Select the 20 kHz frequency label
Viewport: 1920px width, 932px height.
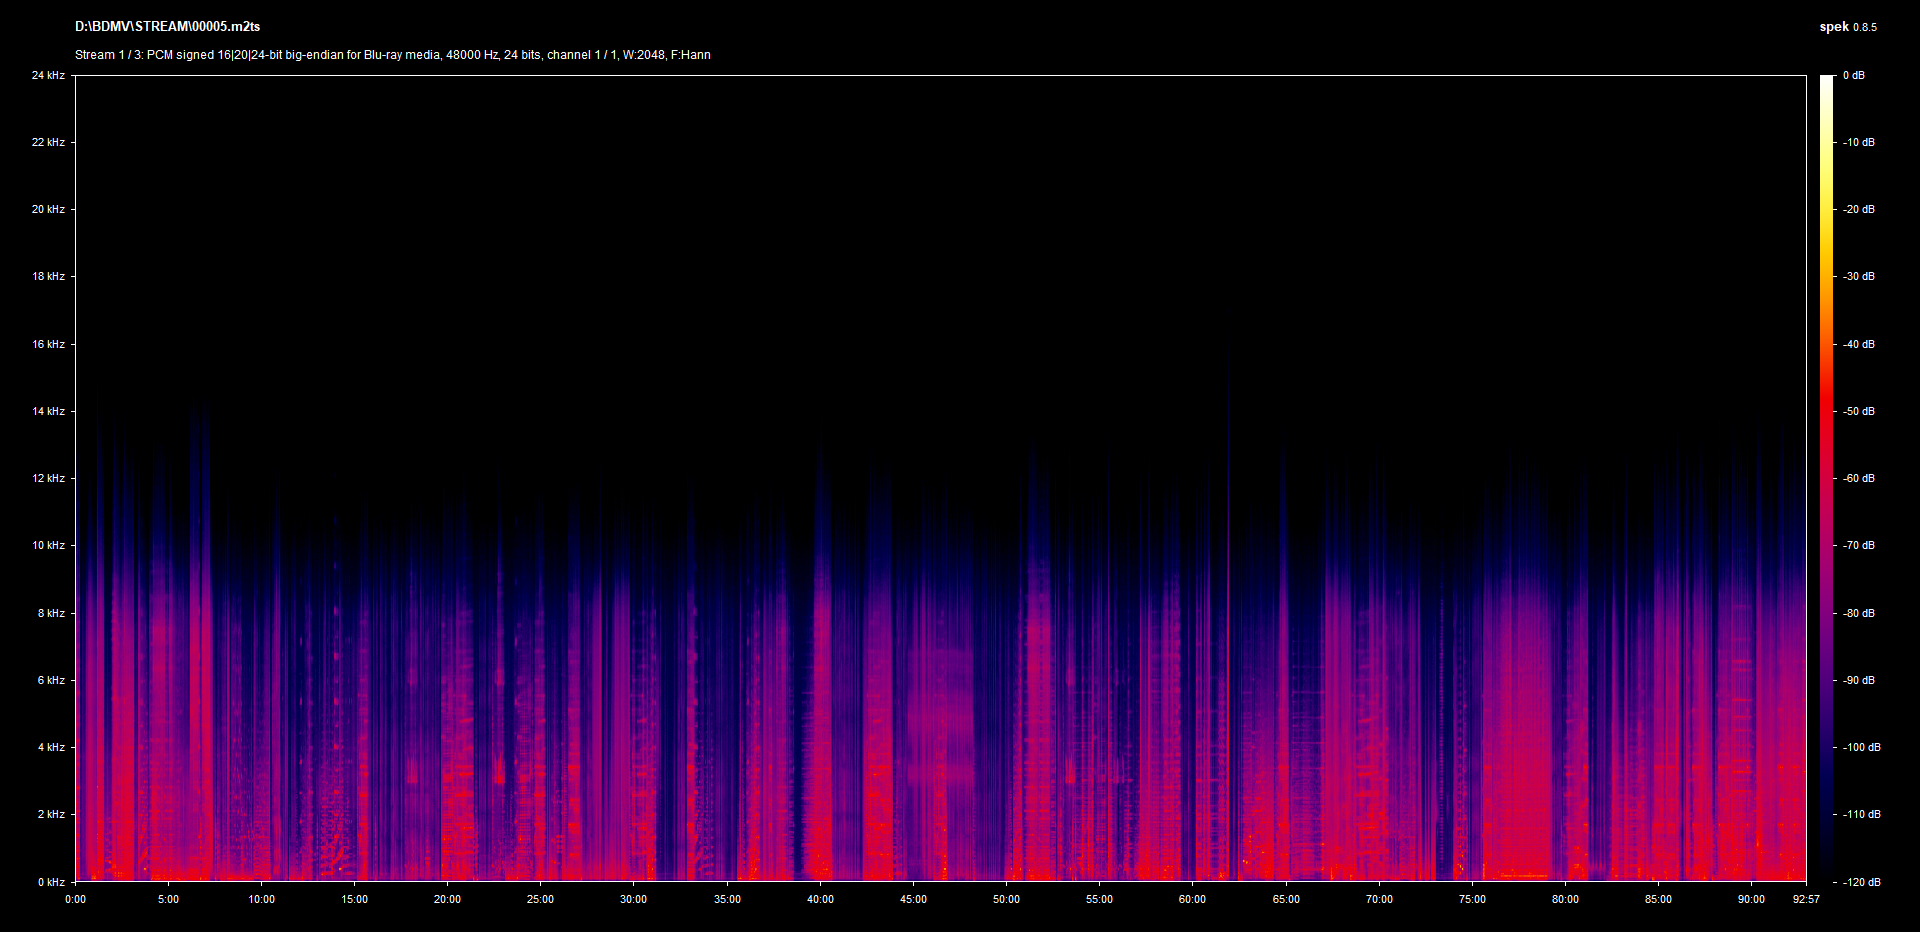pyautogui.click(x=48, y=209)
